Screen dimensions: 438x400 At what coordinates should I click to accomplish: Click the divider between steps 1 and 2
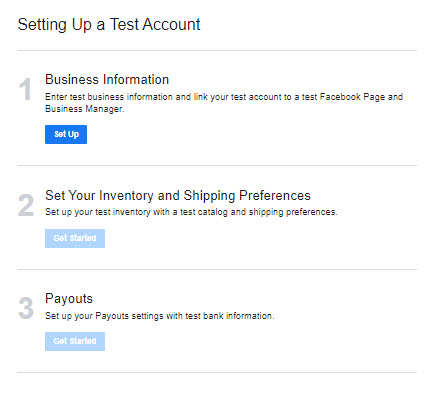217,165
